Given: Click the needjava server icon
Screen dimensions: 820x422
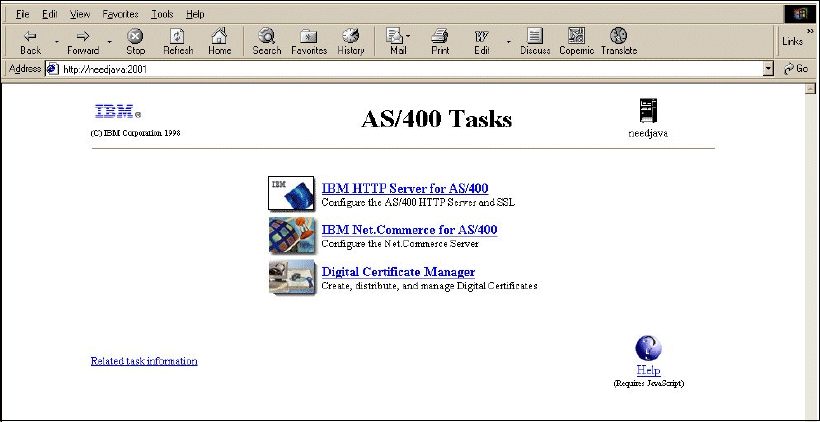Looking at the screenshot, I should coord(648,110).
